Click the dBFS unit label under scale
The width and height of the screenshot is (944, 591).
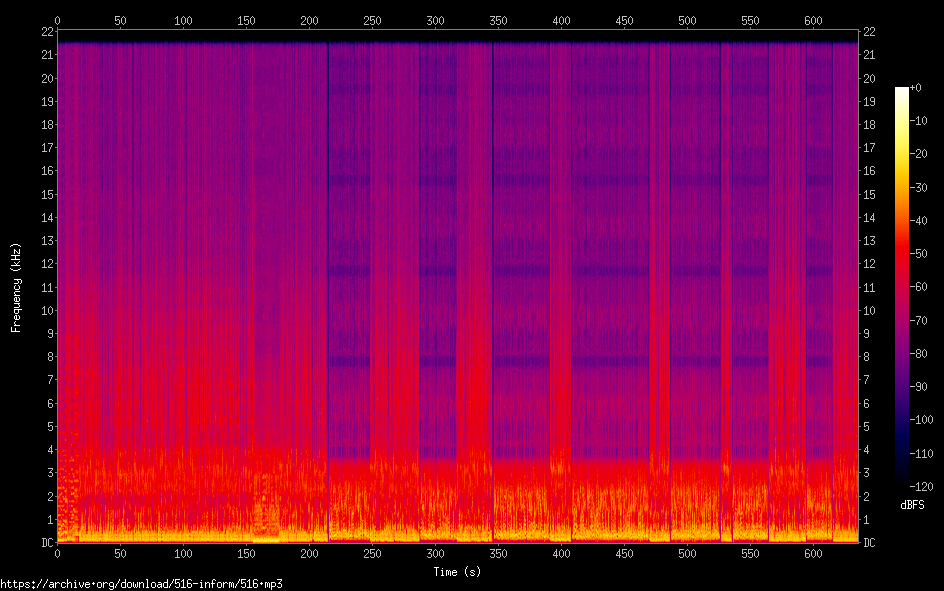(912, 505)
